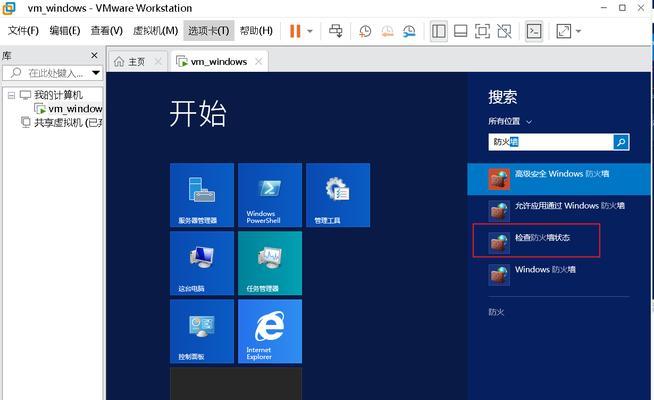Click the pause virtual machine icon
The width and height of the screenshot is (654, 400).
tap(295, 31)
